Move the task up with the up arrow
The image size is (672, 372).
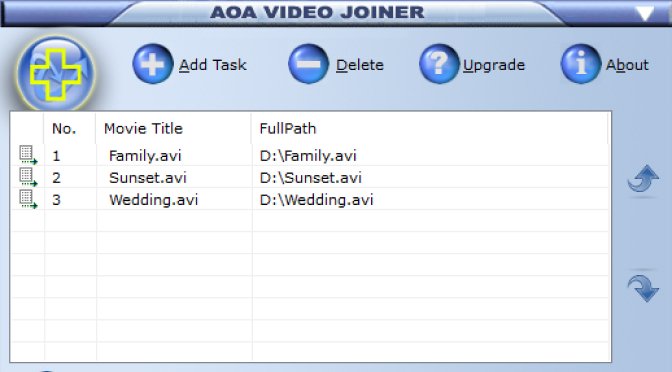(643, 179)
